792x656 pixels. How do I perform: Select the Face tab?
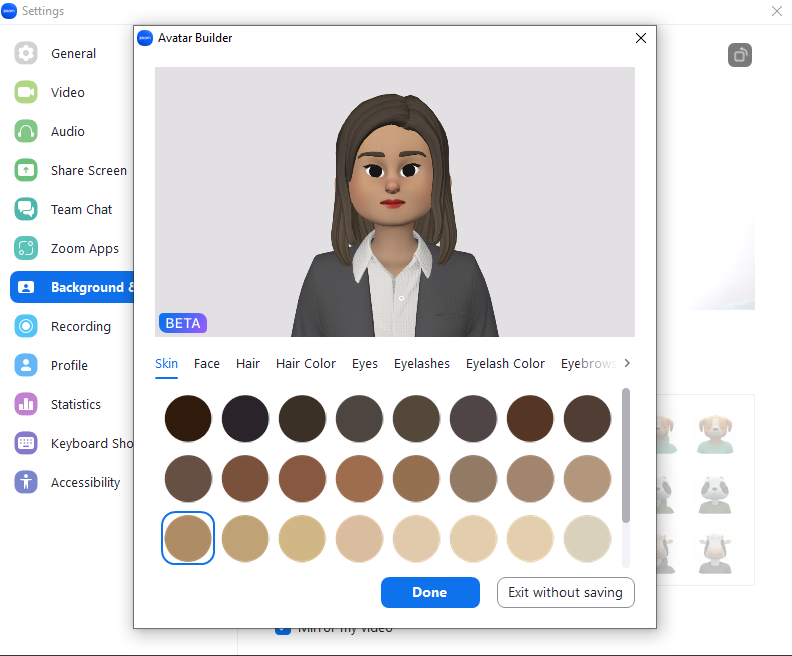click(207, 364)
